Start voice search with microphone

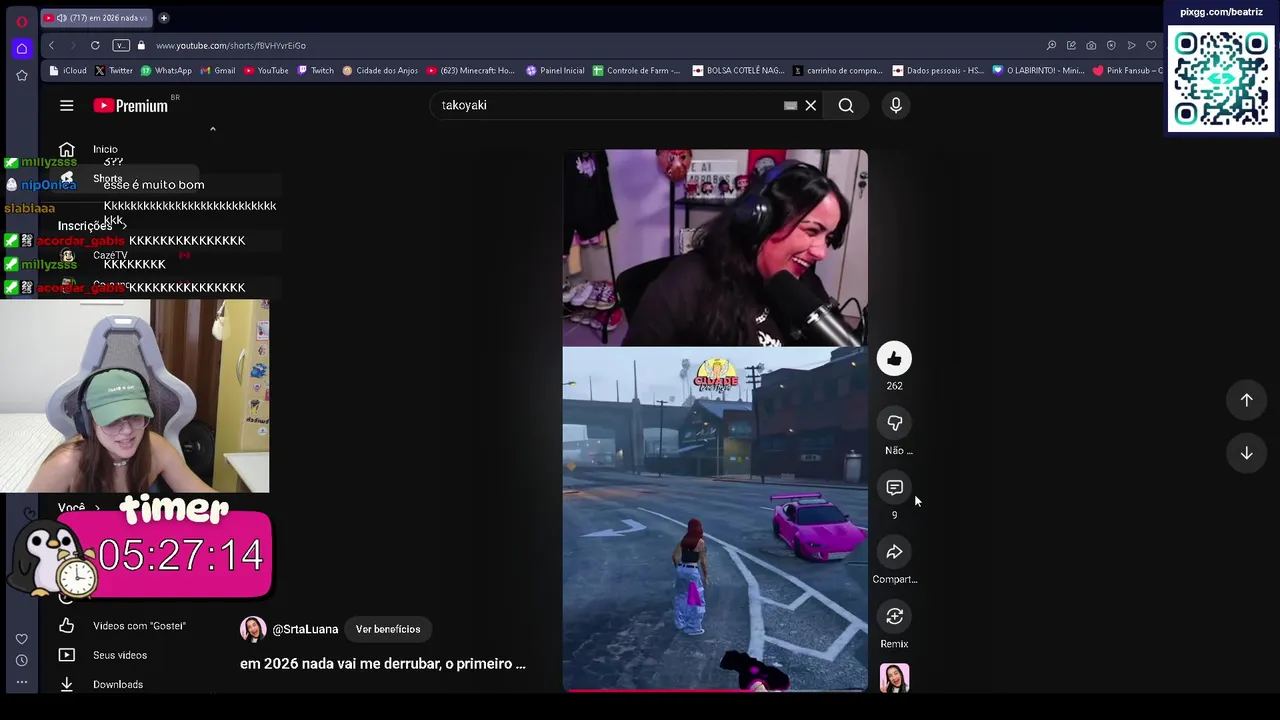click(896, 105)
